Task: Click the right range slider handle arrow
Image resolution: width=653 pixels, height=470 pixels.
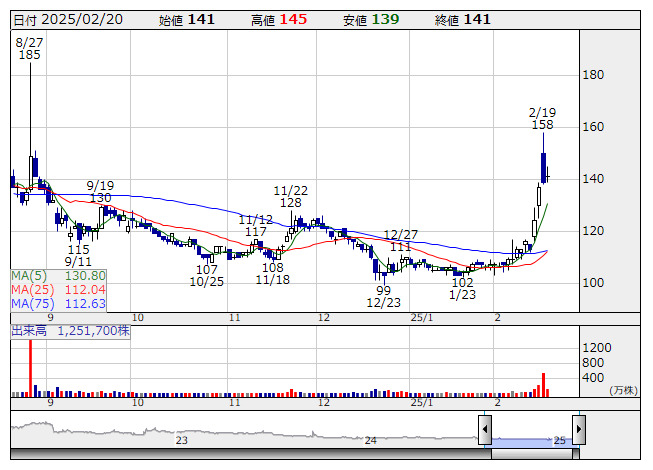Action: pos(579,429)
